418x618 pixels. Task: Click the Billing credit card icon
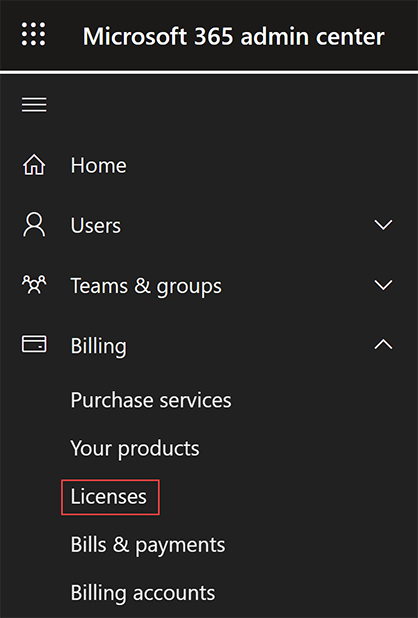pyautogui.click(x=34, y=344)
